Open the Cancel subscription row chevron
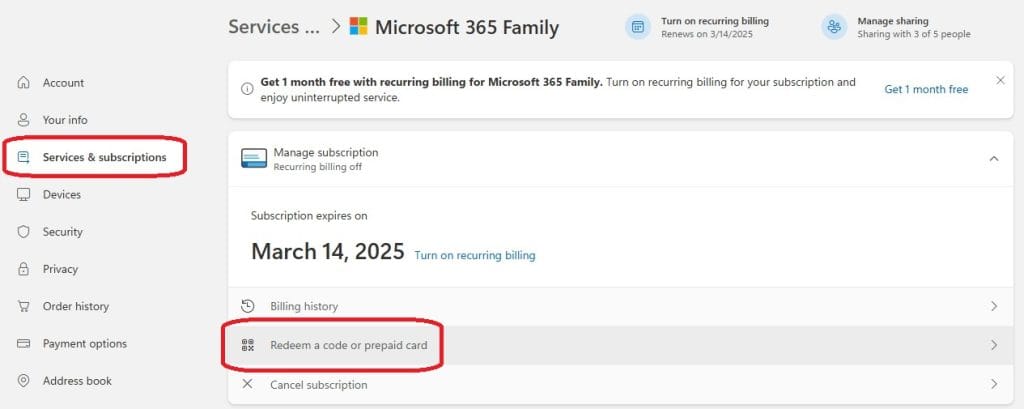 (994, 384)
